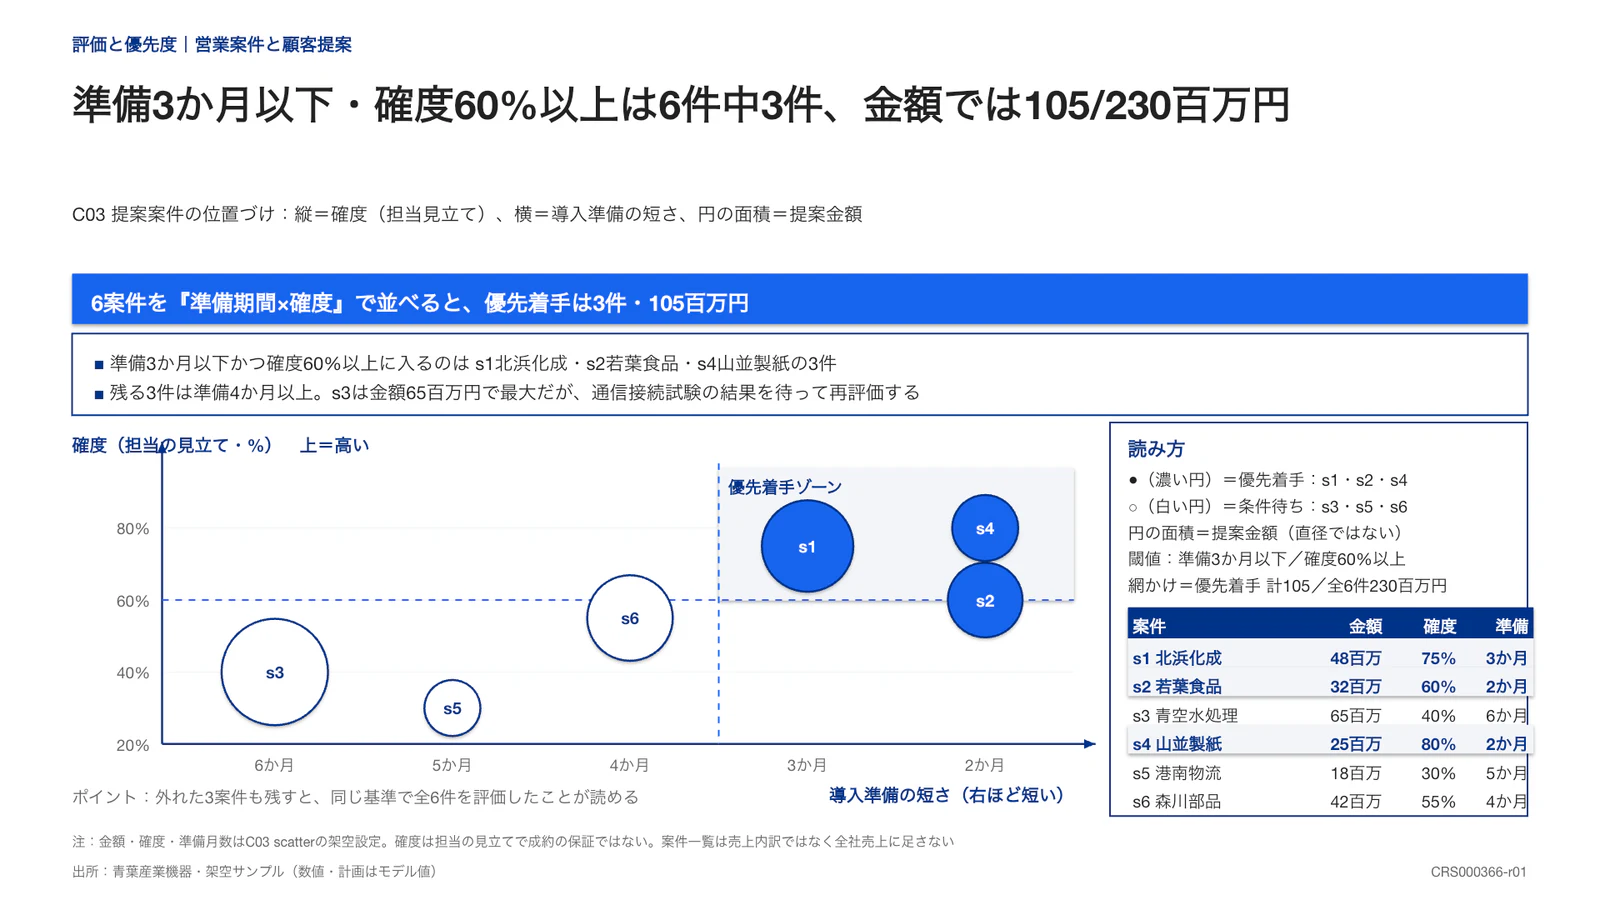Screen dimensions: 1600x900
Task: Select row s5 港南物流
Action: (x=1330, y=772)
